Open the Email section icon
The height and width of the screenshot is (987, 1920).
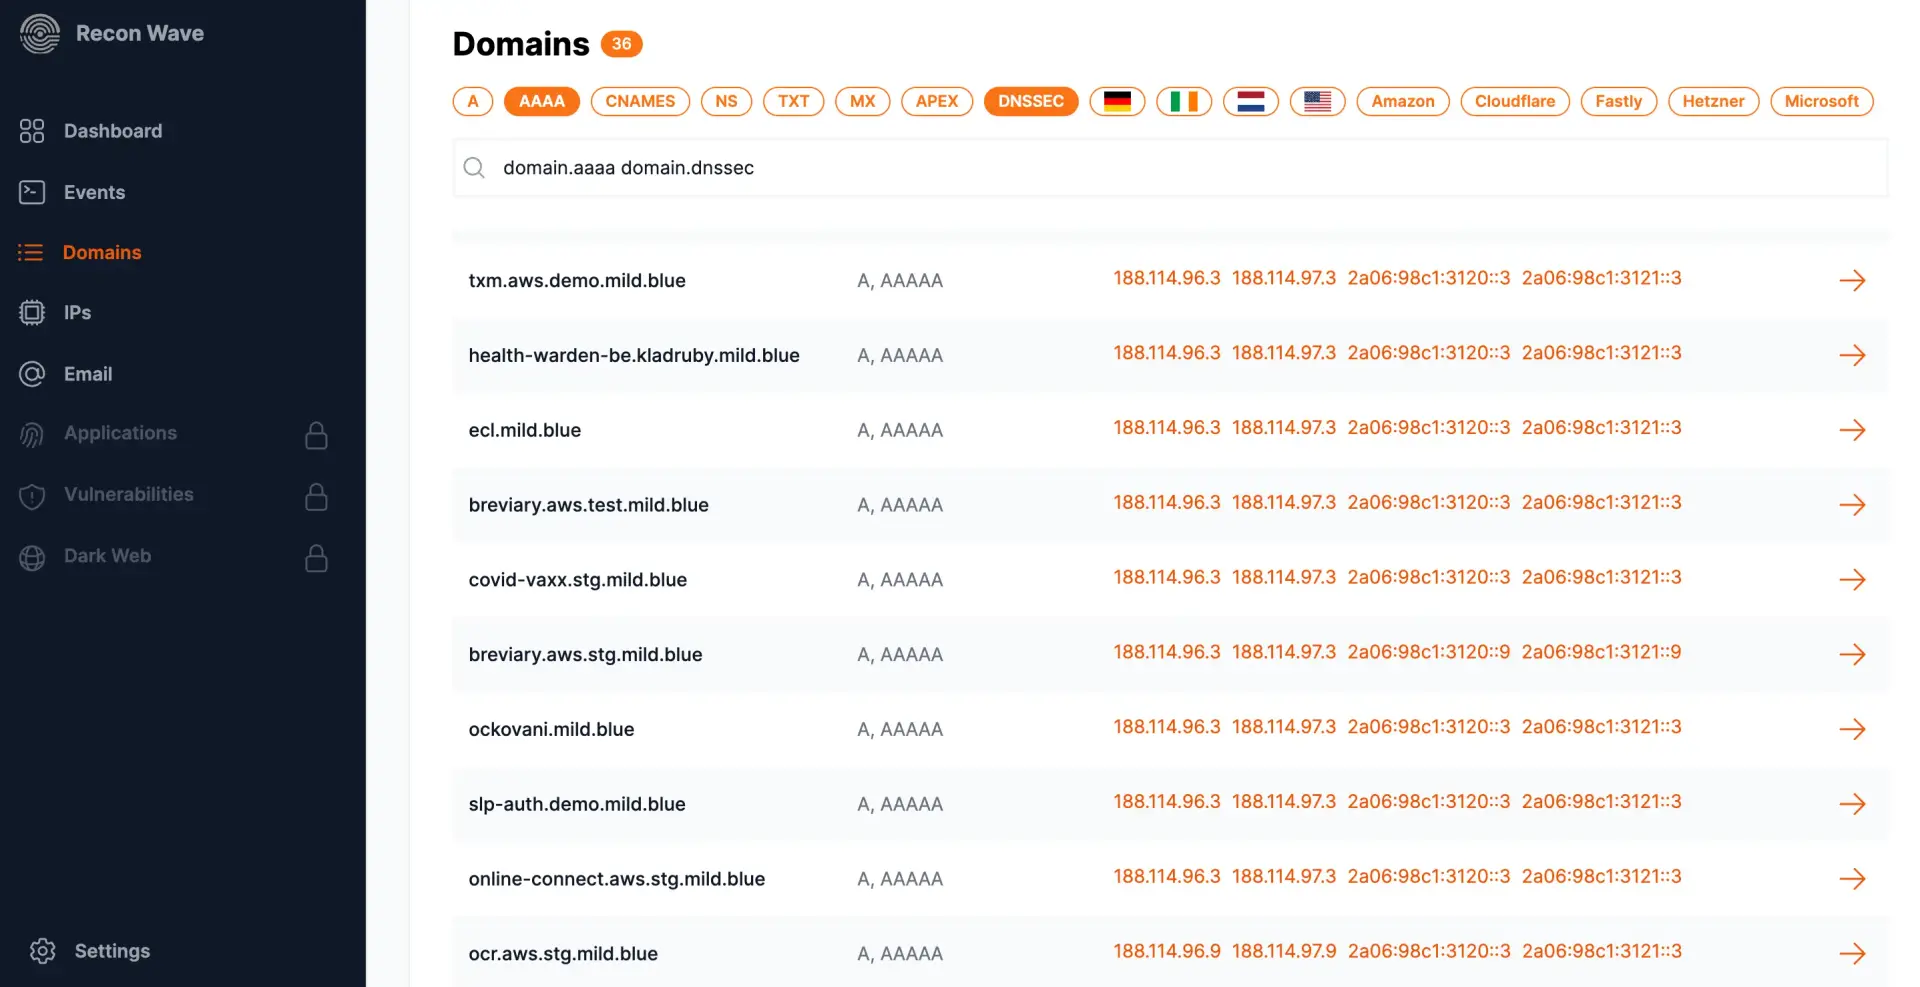(31, 374)
